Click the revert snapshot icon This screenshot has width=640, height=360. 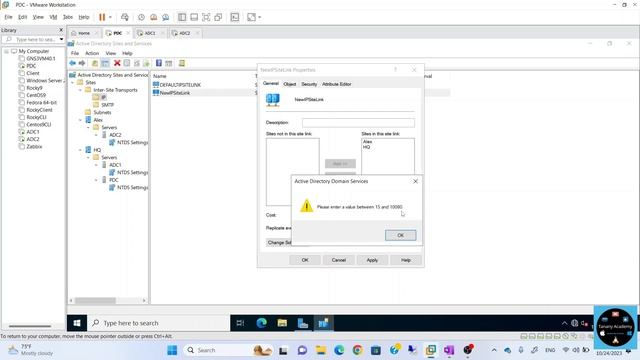[153, 17]
